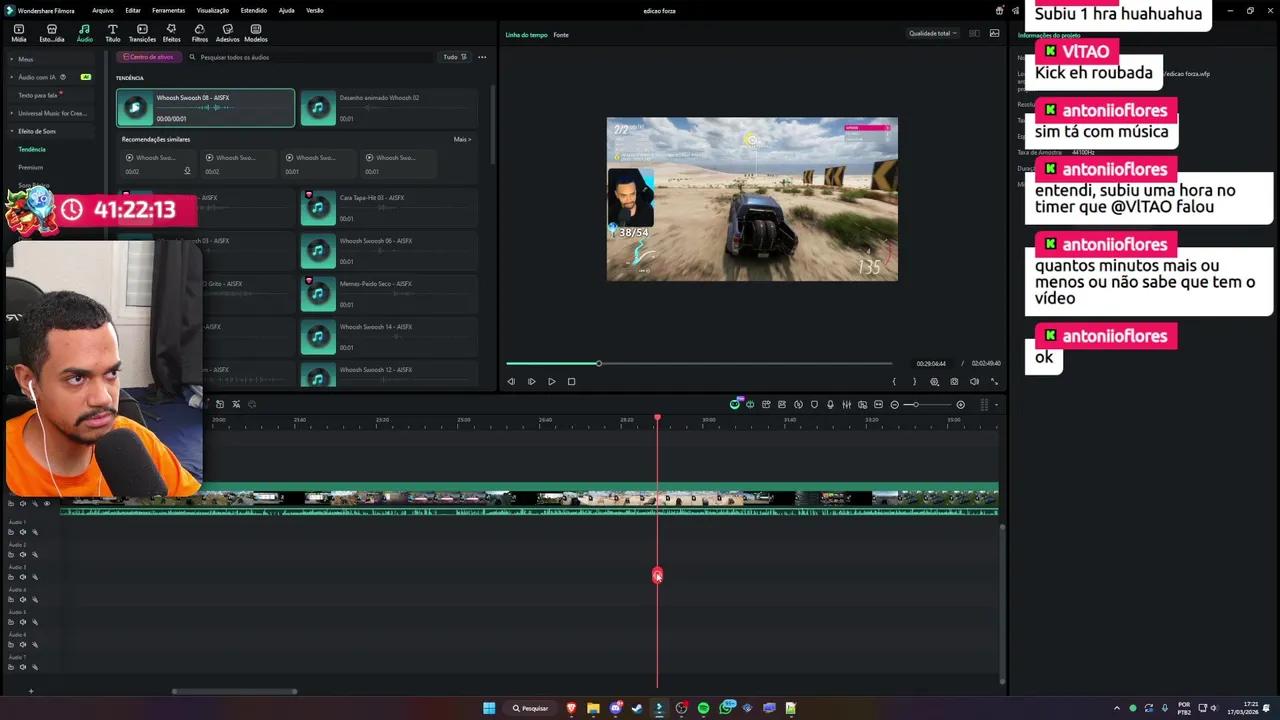This screenshot has height=720, width=1280.
Task: Open the audio mixer icon in timeline toolbar
Action: tap(846, 405)
